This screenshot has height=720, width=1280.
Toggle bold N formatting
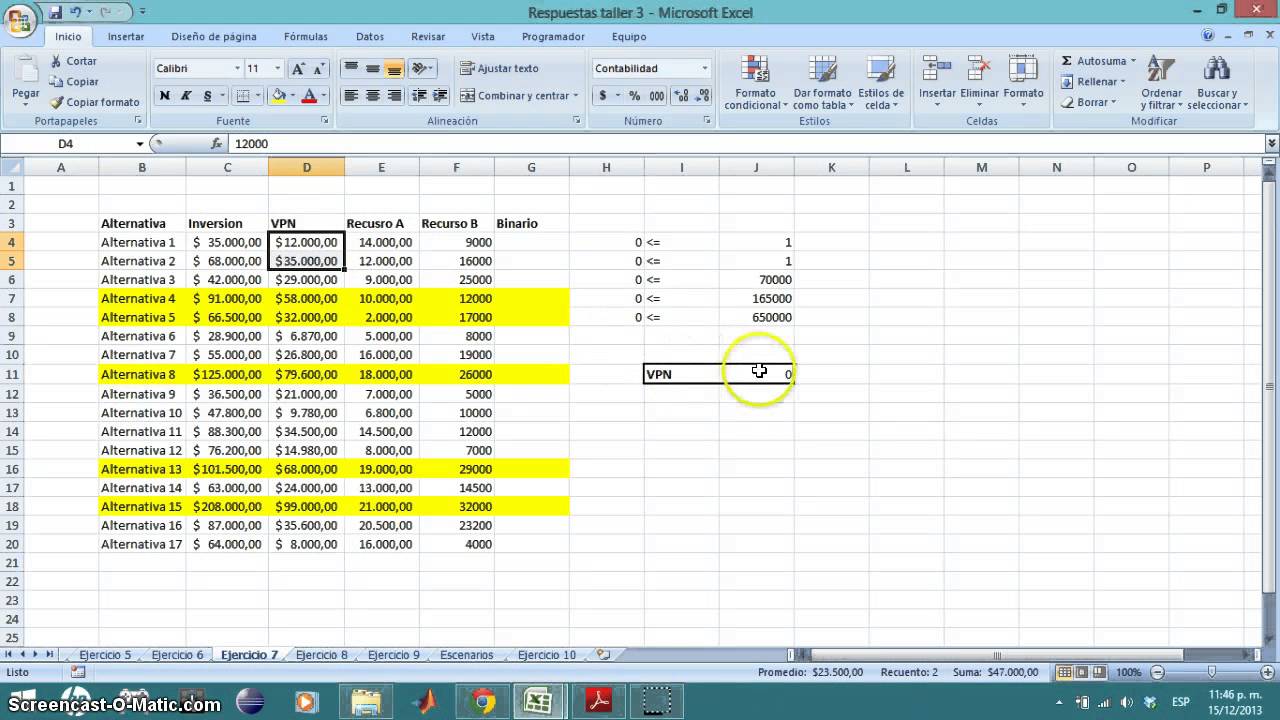tap(164, 96)
